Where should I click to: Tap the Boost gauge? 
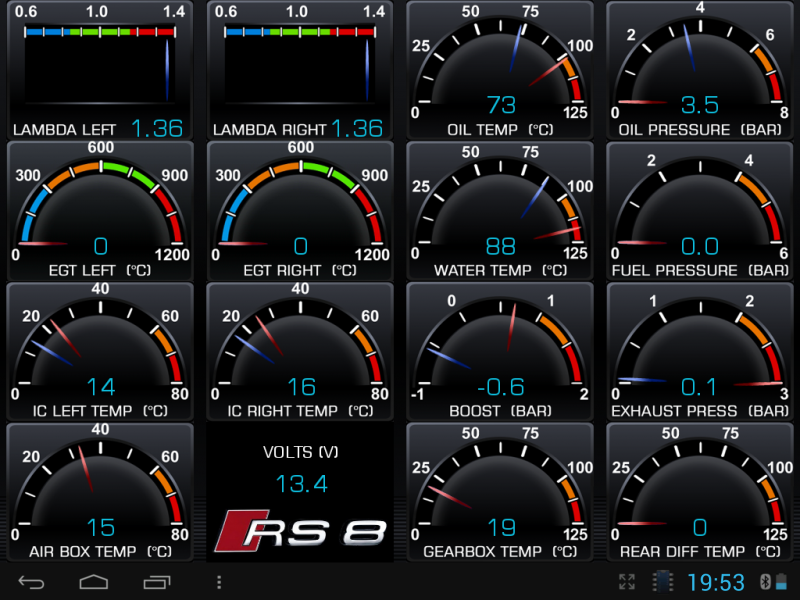[500, 351]
